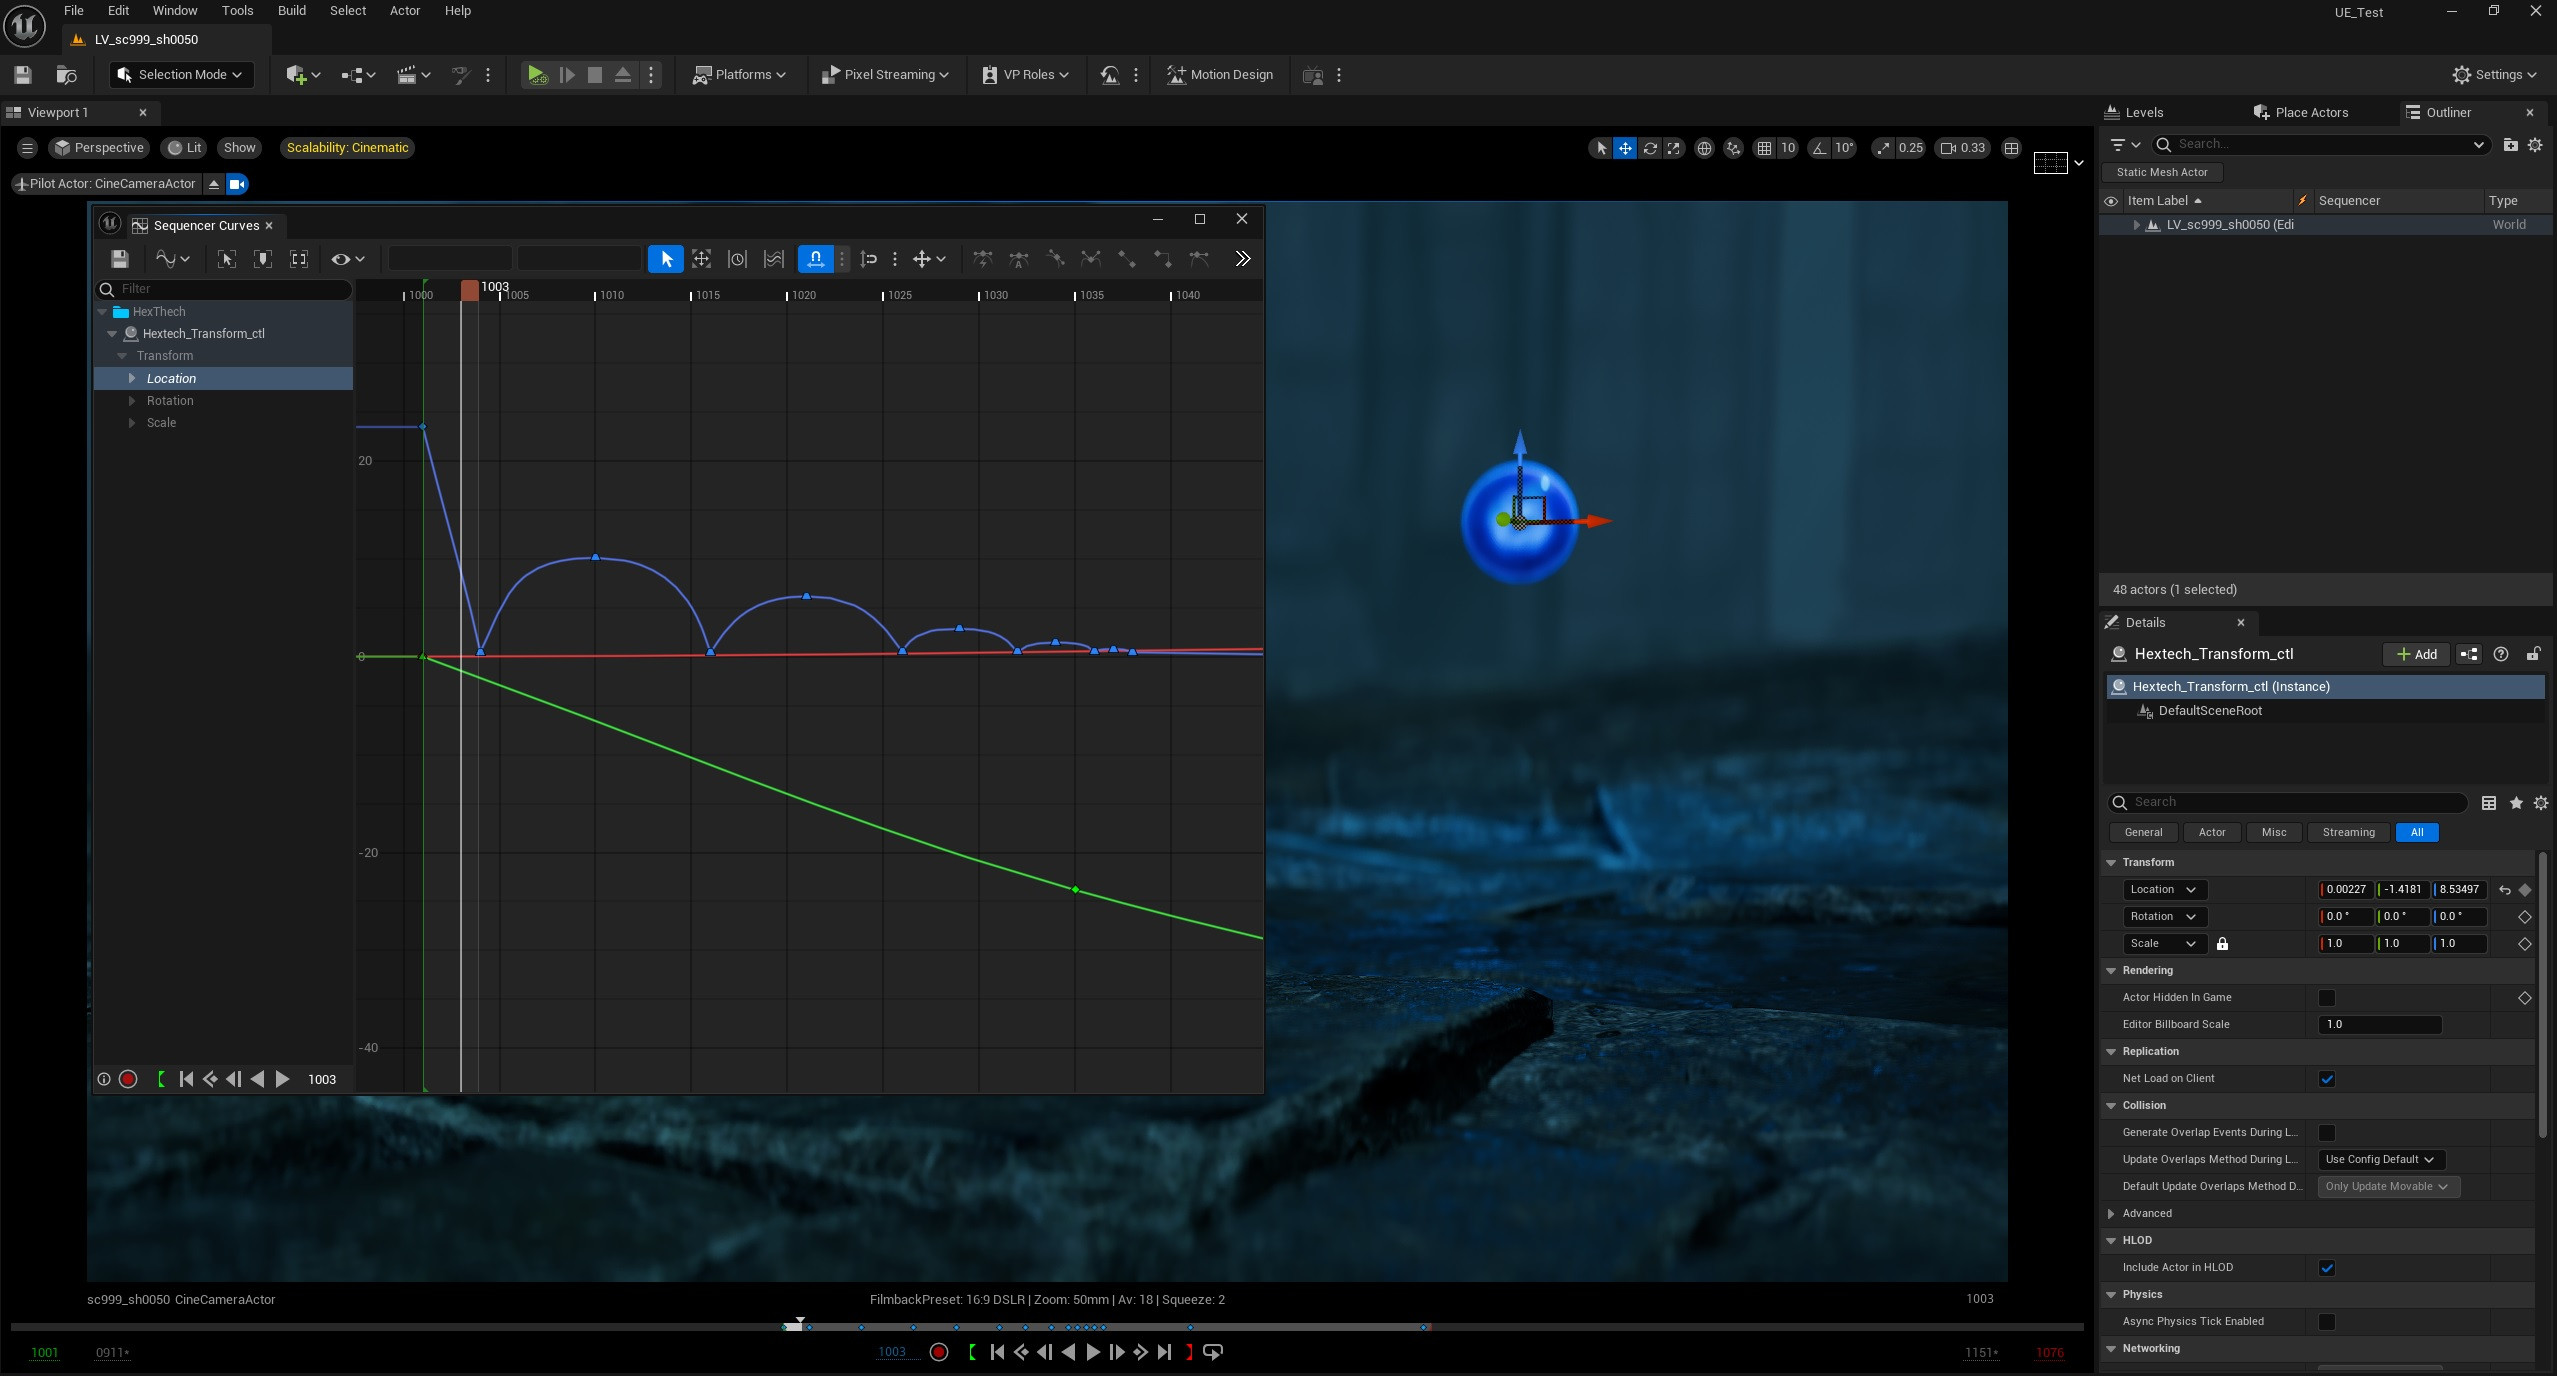Open the Actor menu

tap(404, 11)
